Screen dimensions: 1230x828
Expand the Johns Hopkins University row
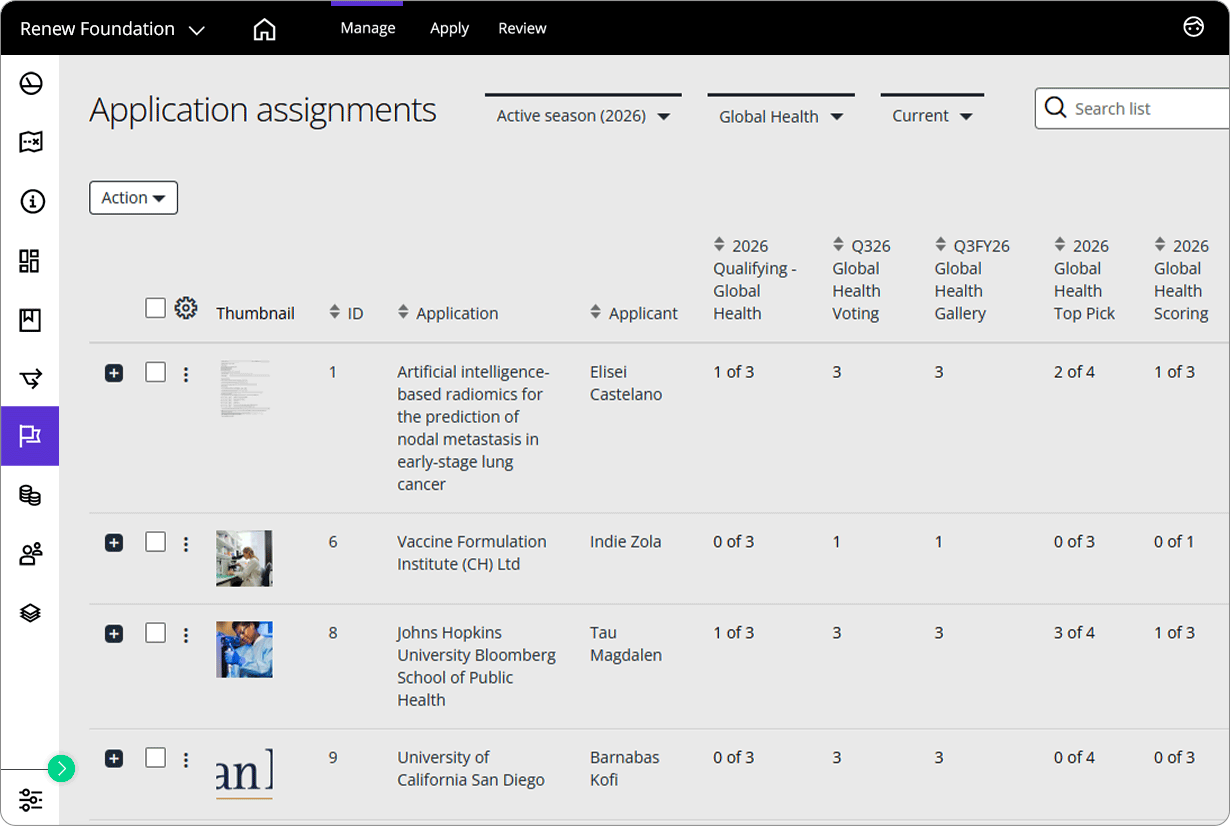(114, 634)
